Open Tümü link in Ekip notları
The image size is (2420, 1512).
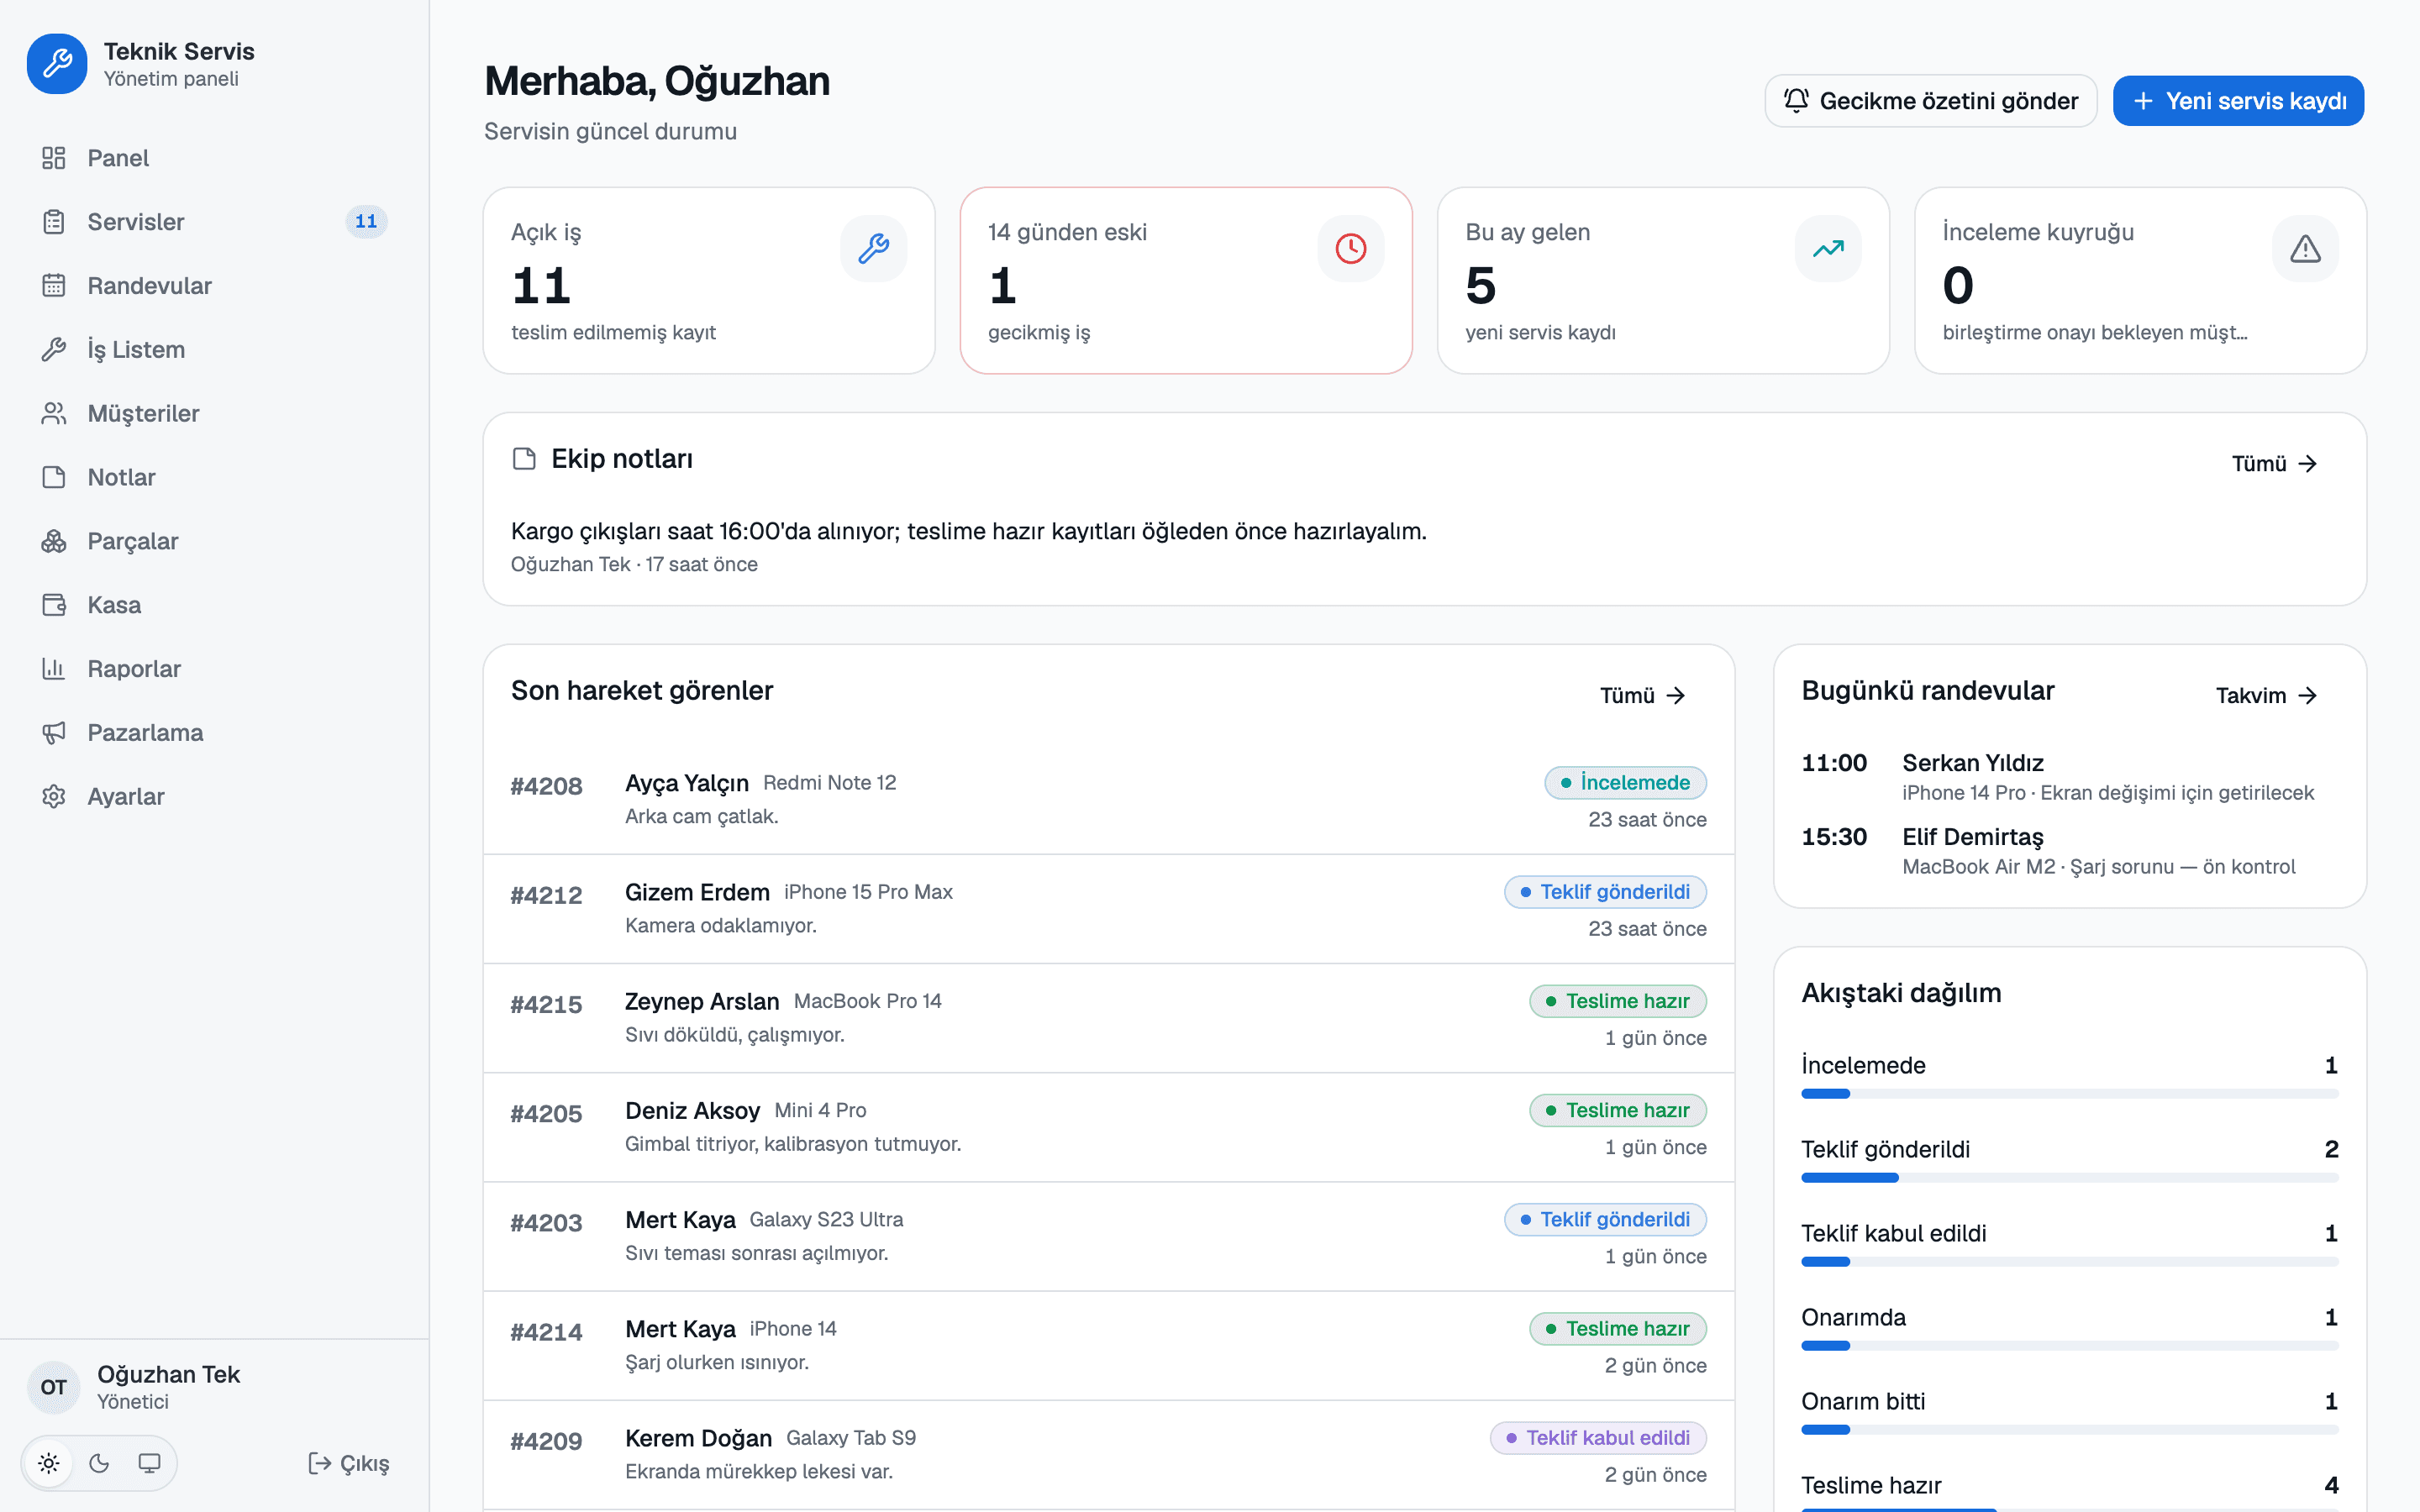coord(2275,464)
